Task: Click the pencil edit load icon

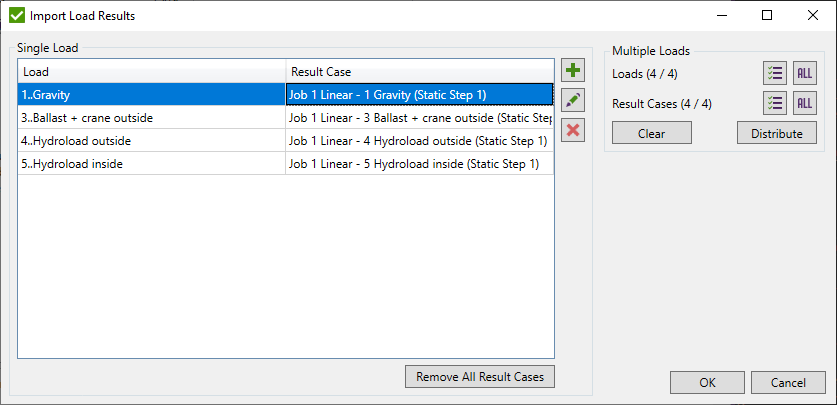Action: click(573, 100)
